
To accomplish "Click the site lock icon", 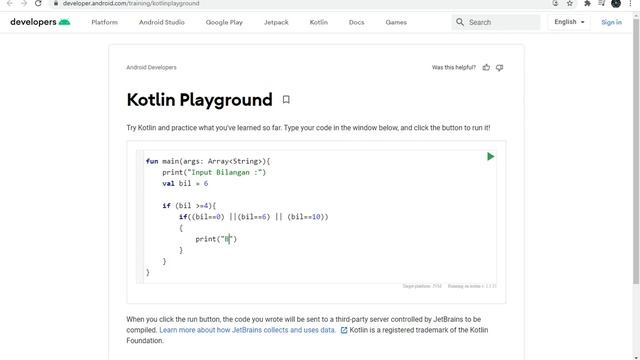I will [56, 3].
